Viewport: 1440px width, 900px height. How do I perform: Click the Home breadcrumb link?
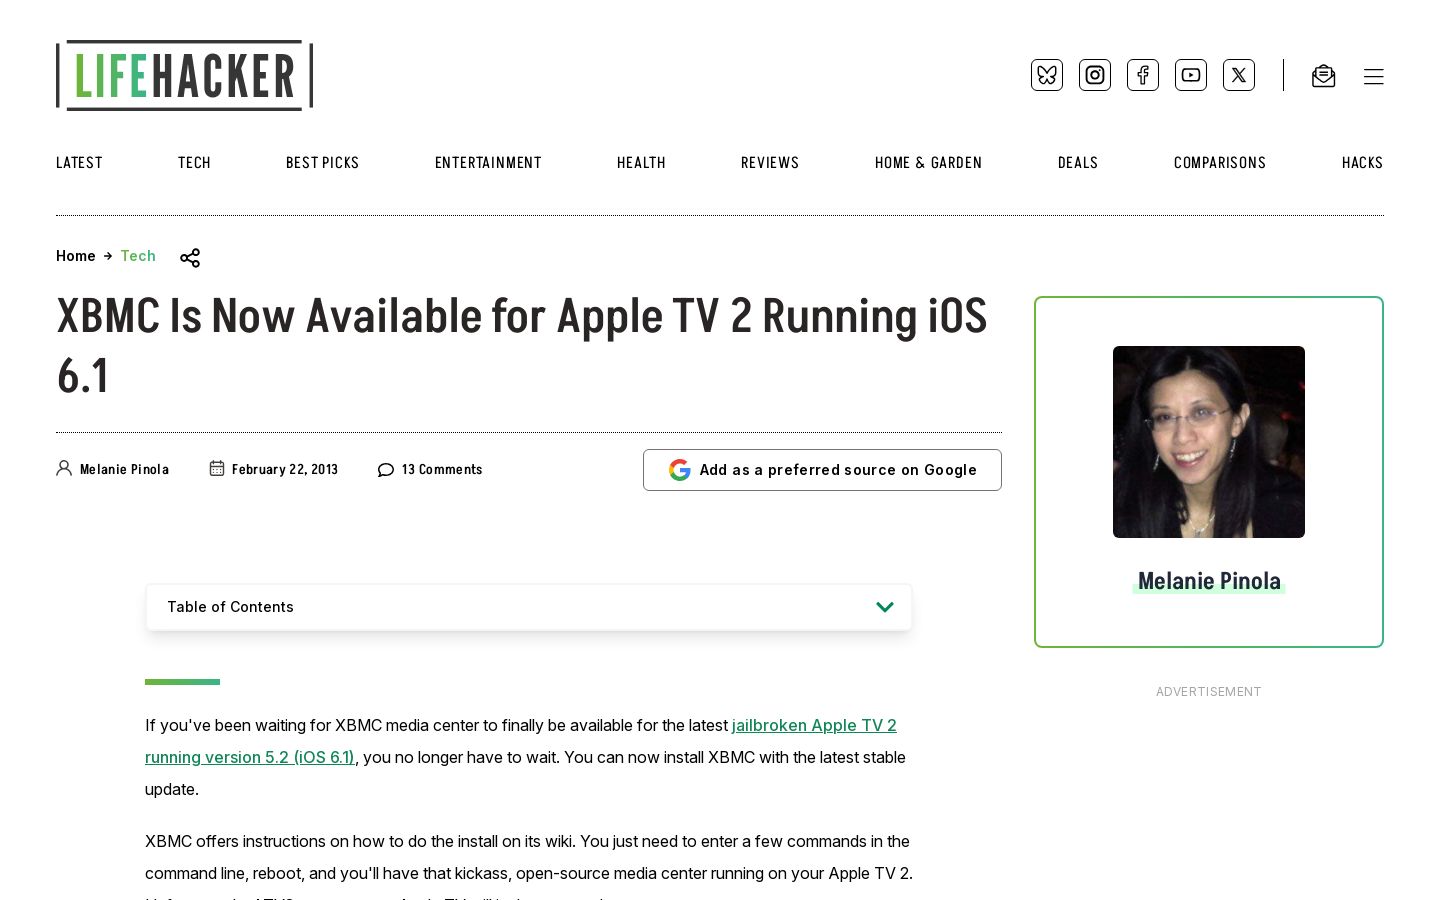pyautogui.click(x=76, y=256)
